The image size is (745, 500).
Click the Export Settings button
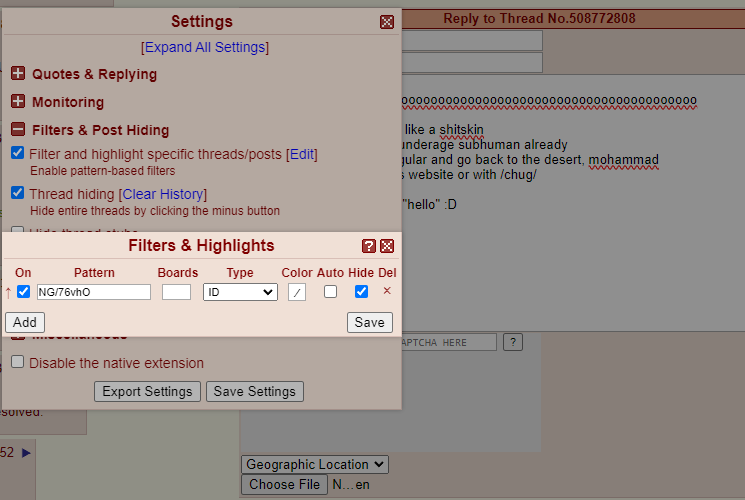point(147,391)
